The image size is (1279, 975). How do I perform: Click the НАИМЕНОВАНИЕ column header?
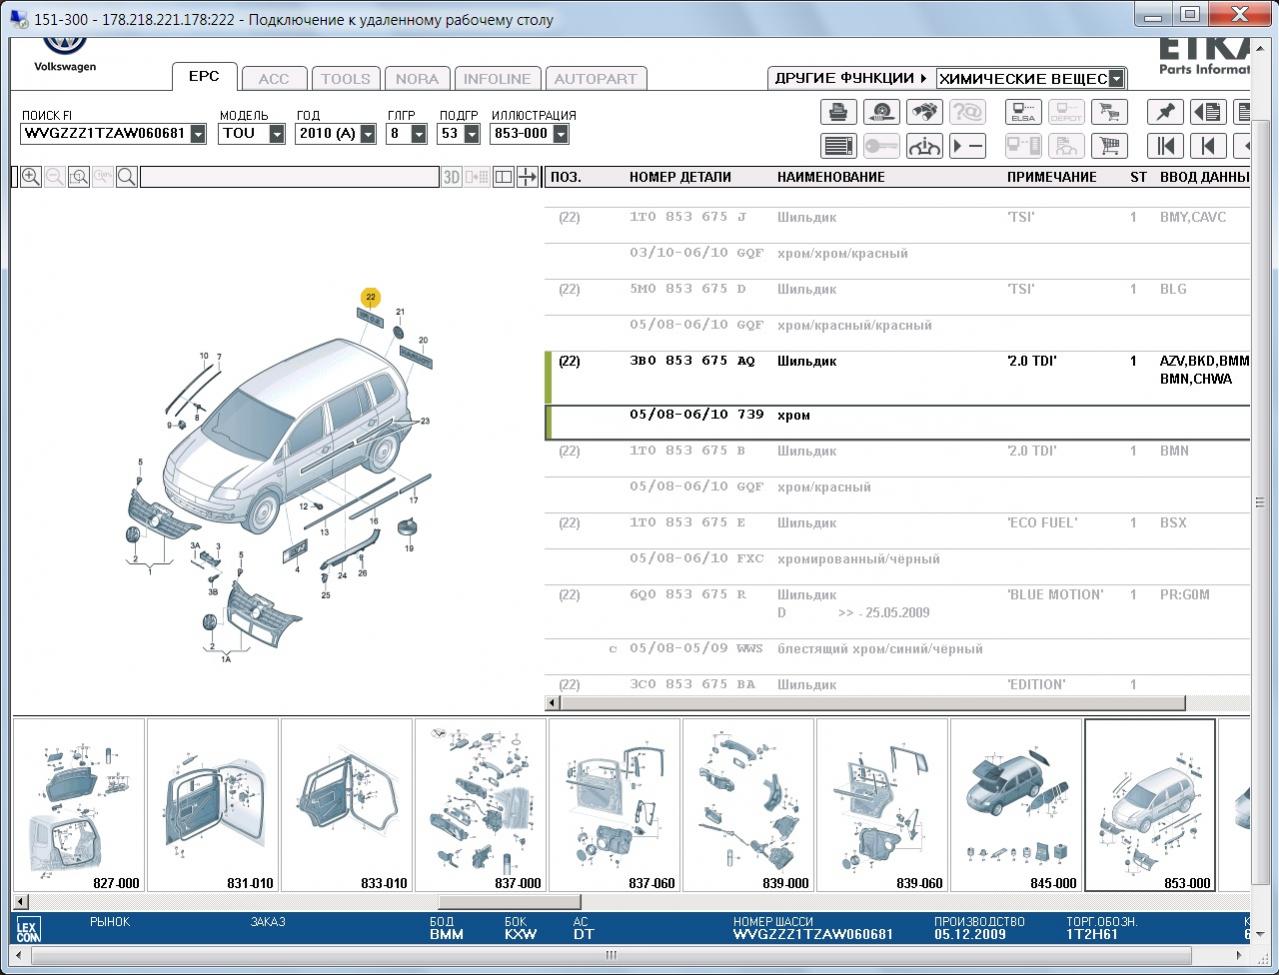(x=830, y=177)
